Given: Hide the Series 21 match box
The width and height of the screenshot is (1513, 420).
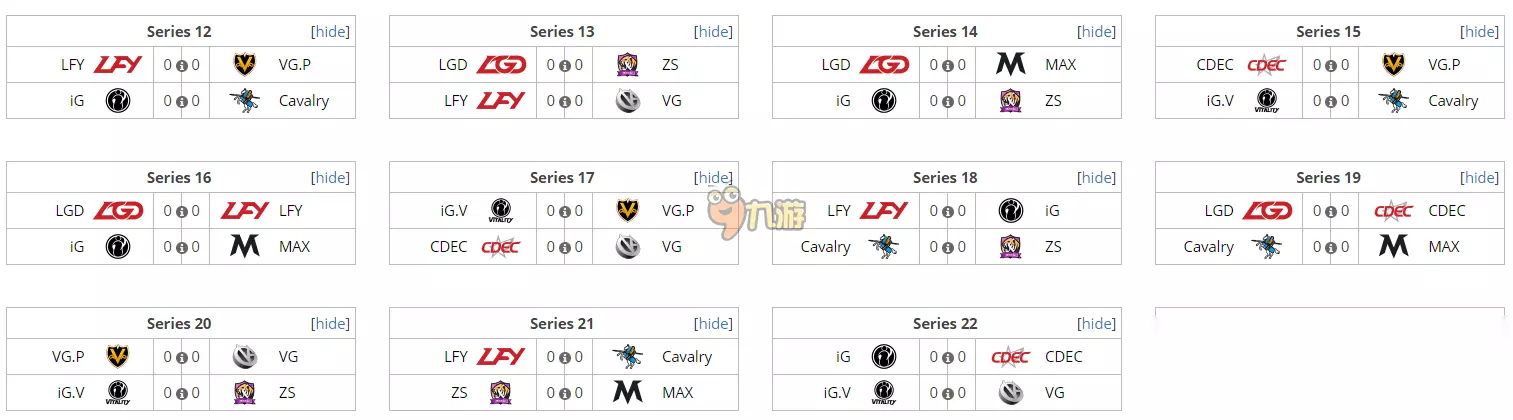Looking at the screenshot, I should tap(713, 324).
